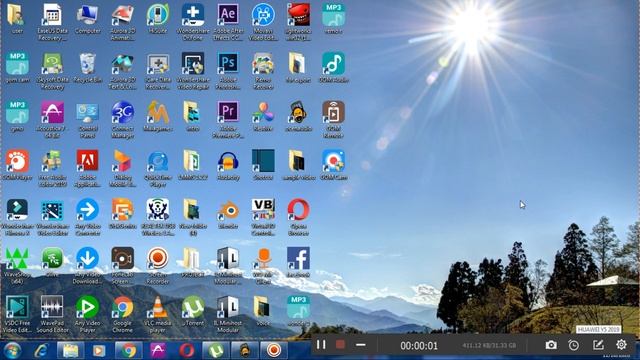Screen dimensions: 640x360
Task: Select the GOM Player desktop icon
Action: [17, 165]
